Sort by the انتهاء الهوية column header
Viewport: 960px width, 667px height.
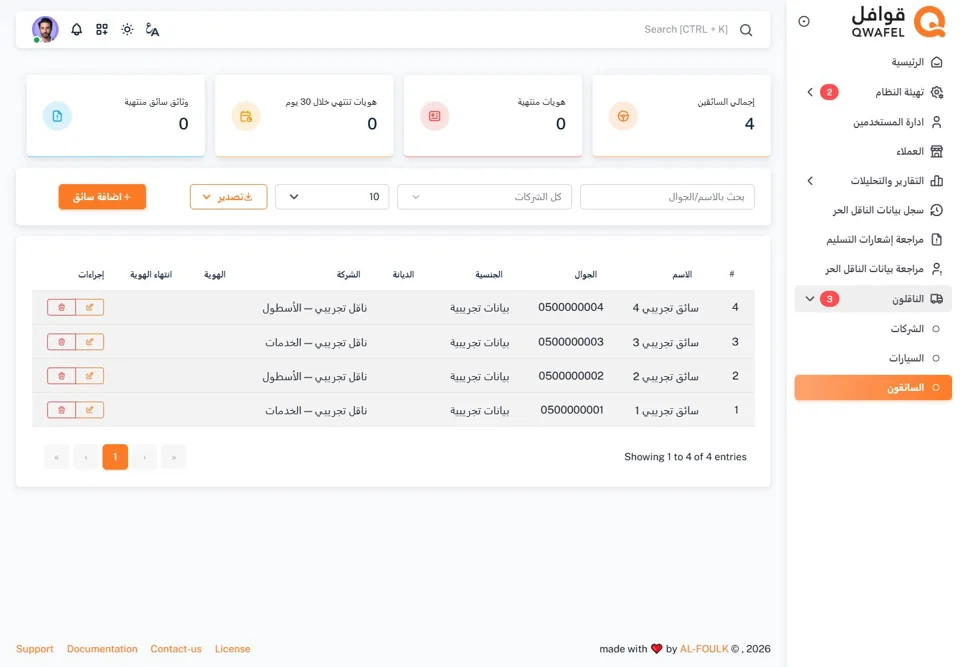(151, 274)
